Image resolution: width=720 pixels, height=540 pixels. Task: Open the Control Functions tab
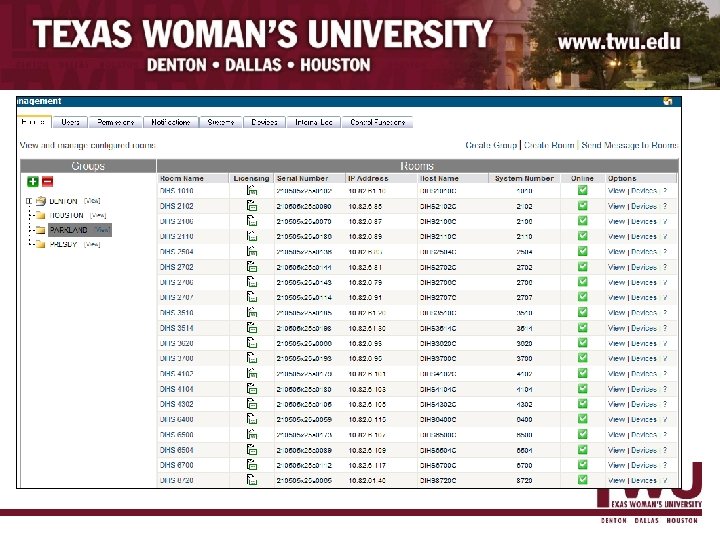[x=377, y=122]
